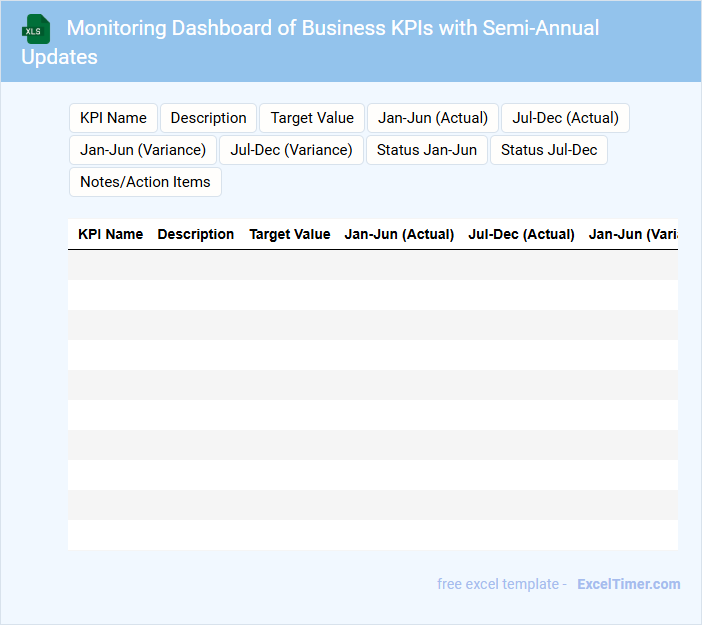Click the green XLS file icon
Viewport: 702px width, 625px height.
(36, 29)
